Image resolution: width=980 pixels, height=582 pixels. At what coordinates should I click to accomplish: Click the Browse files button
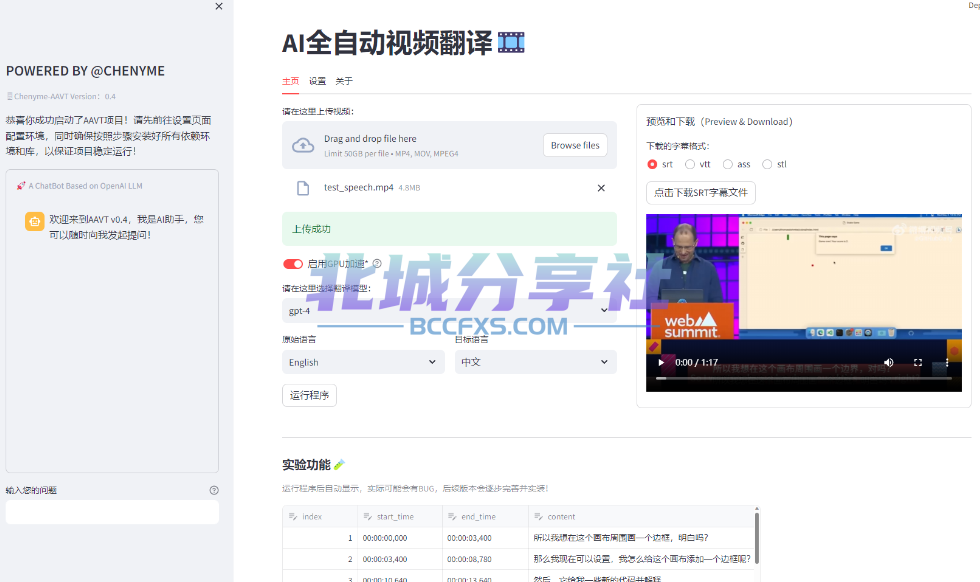(x=575, y=145)
